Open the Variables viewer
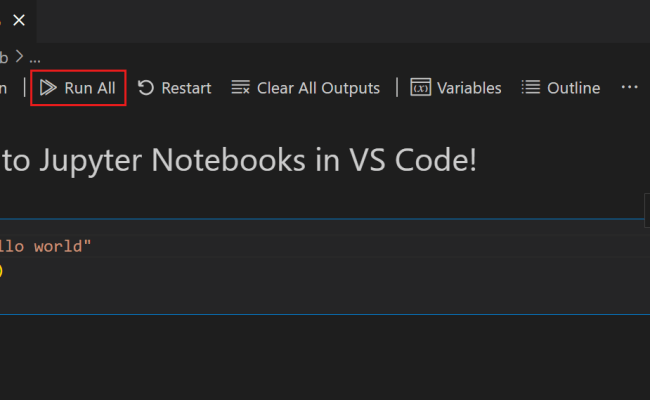The height and width of the screenshot is (400, 650). [x=456, y=88]
